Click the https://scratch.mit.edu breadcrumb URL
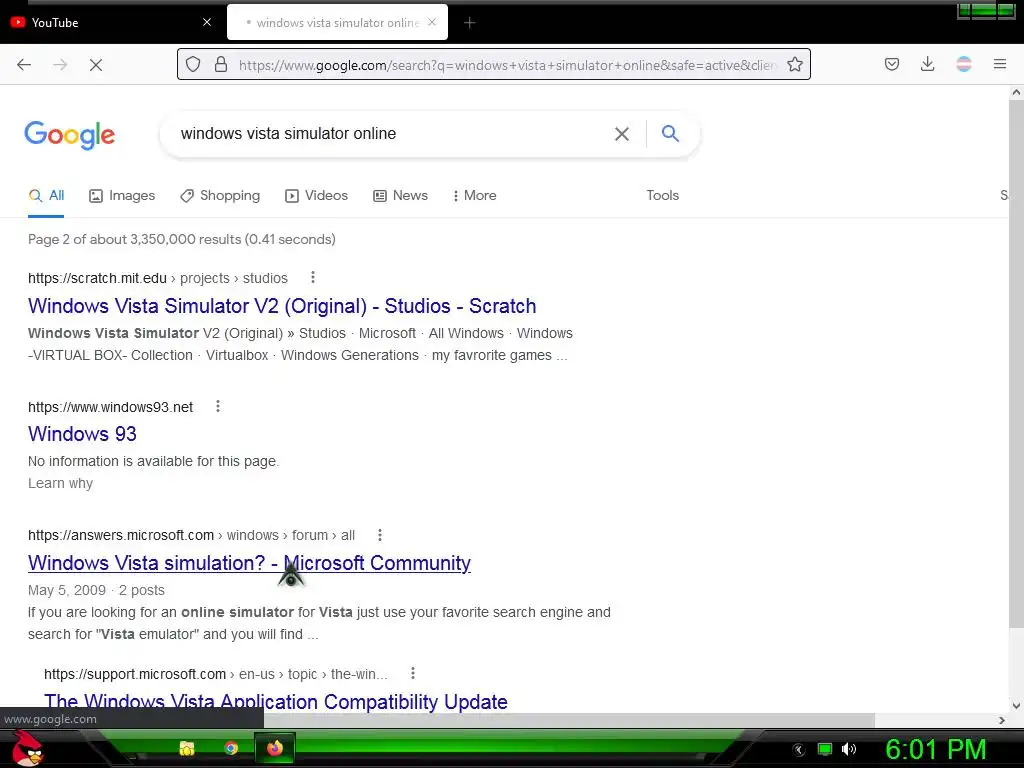The width and height of the screenshot is (1024, 768). [x=97, y=278]
